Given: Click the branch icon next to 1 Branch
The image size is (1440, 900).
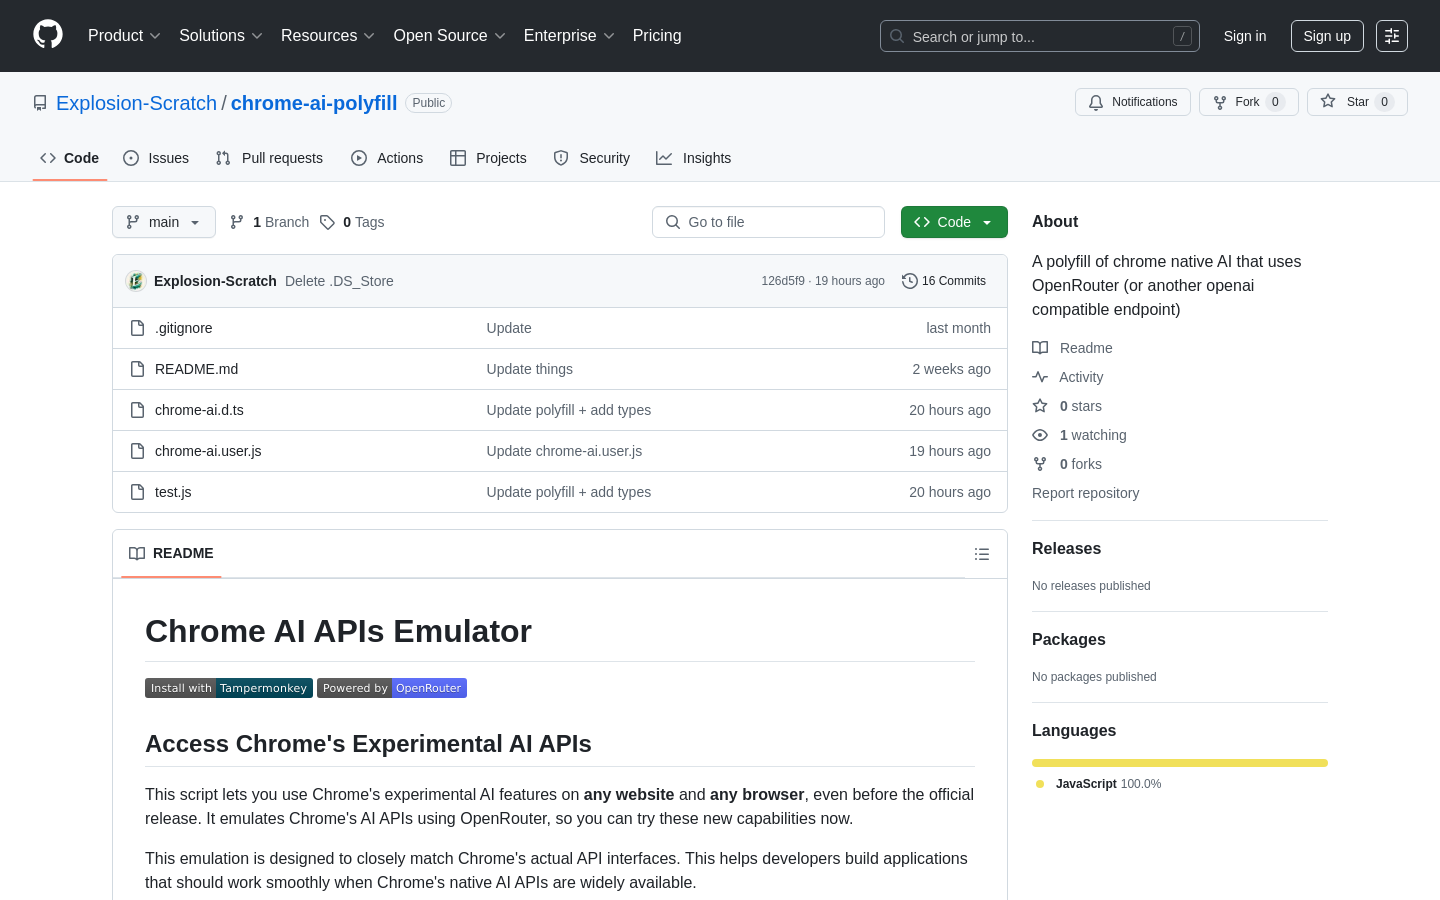Looking at the screenshot, I should [237, 222].
